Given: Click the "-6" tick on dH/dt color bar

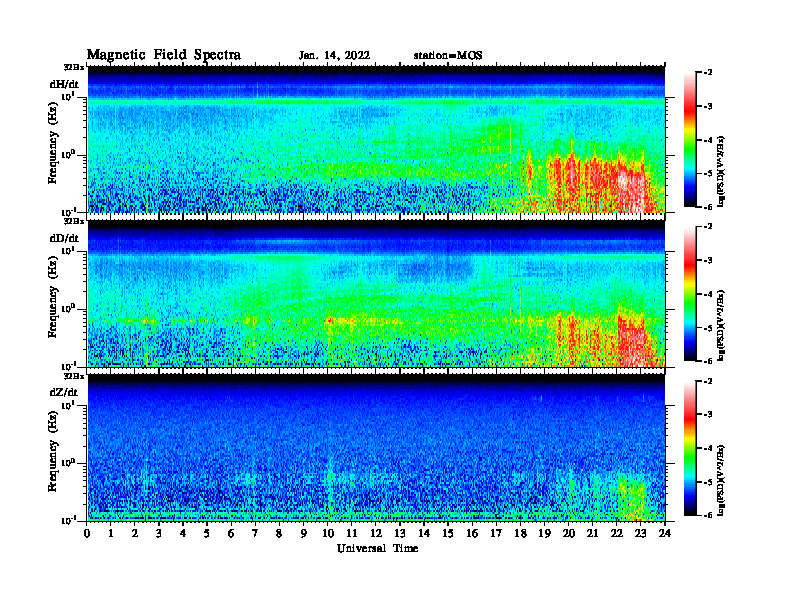Looking at the screenshot, I should tap(708, 207).
